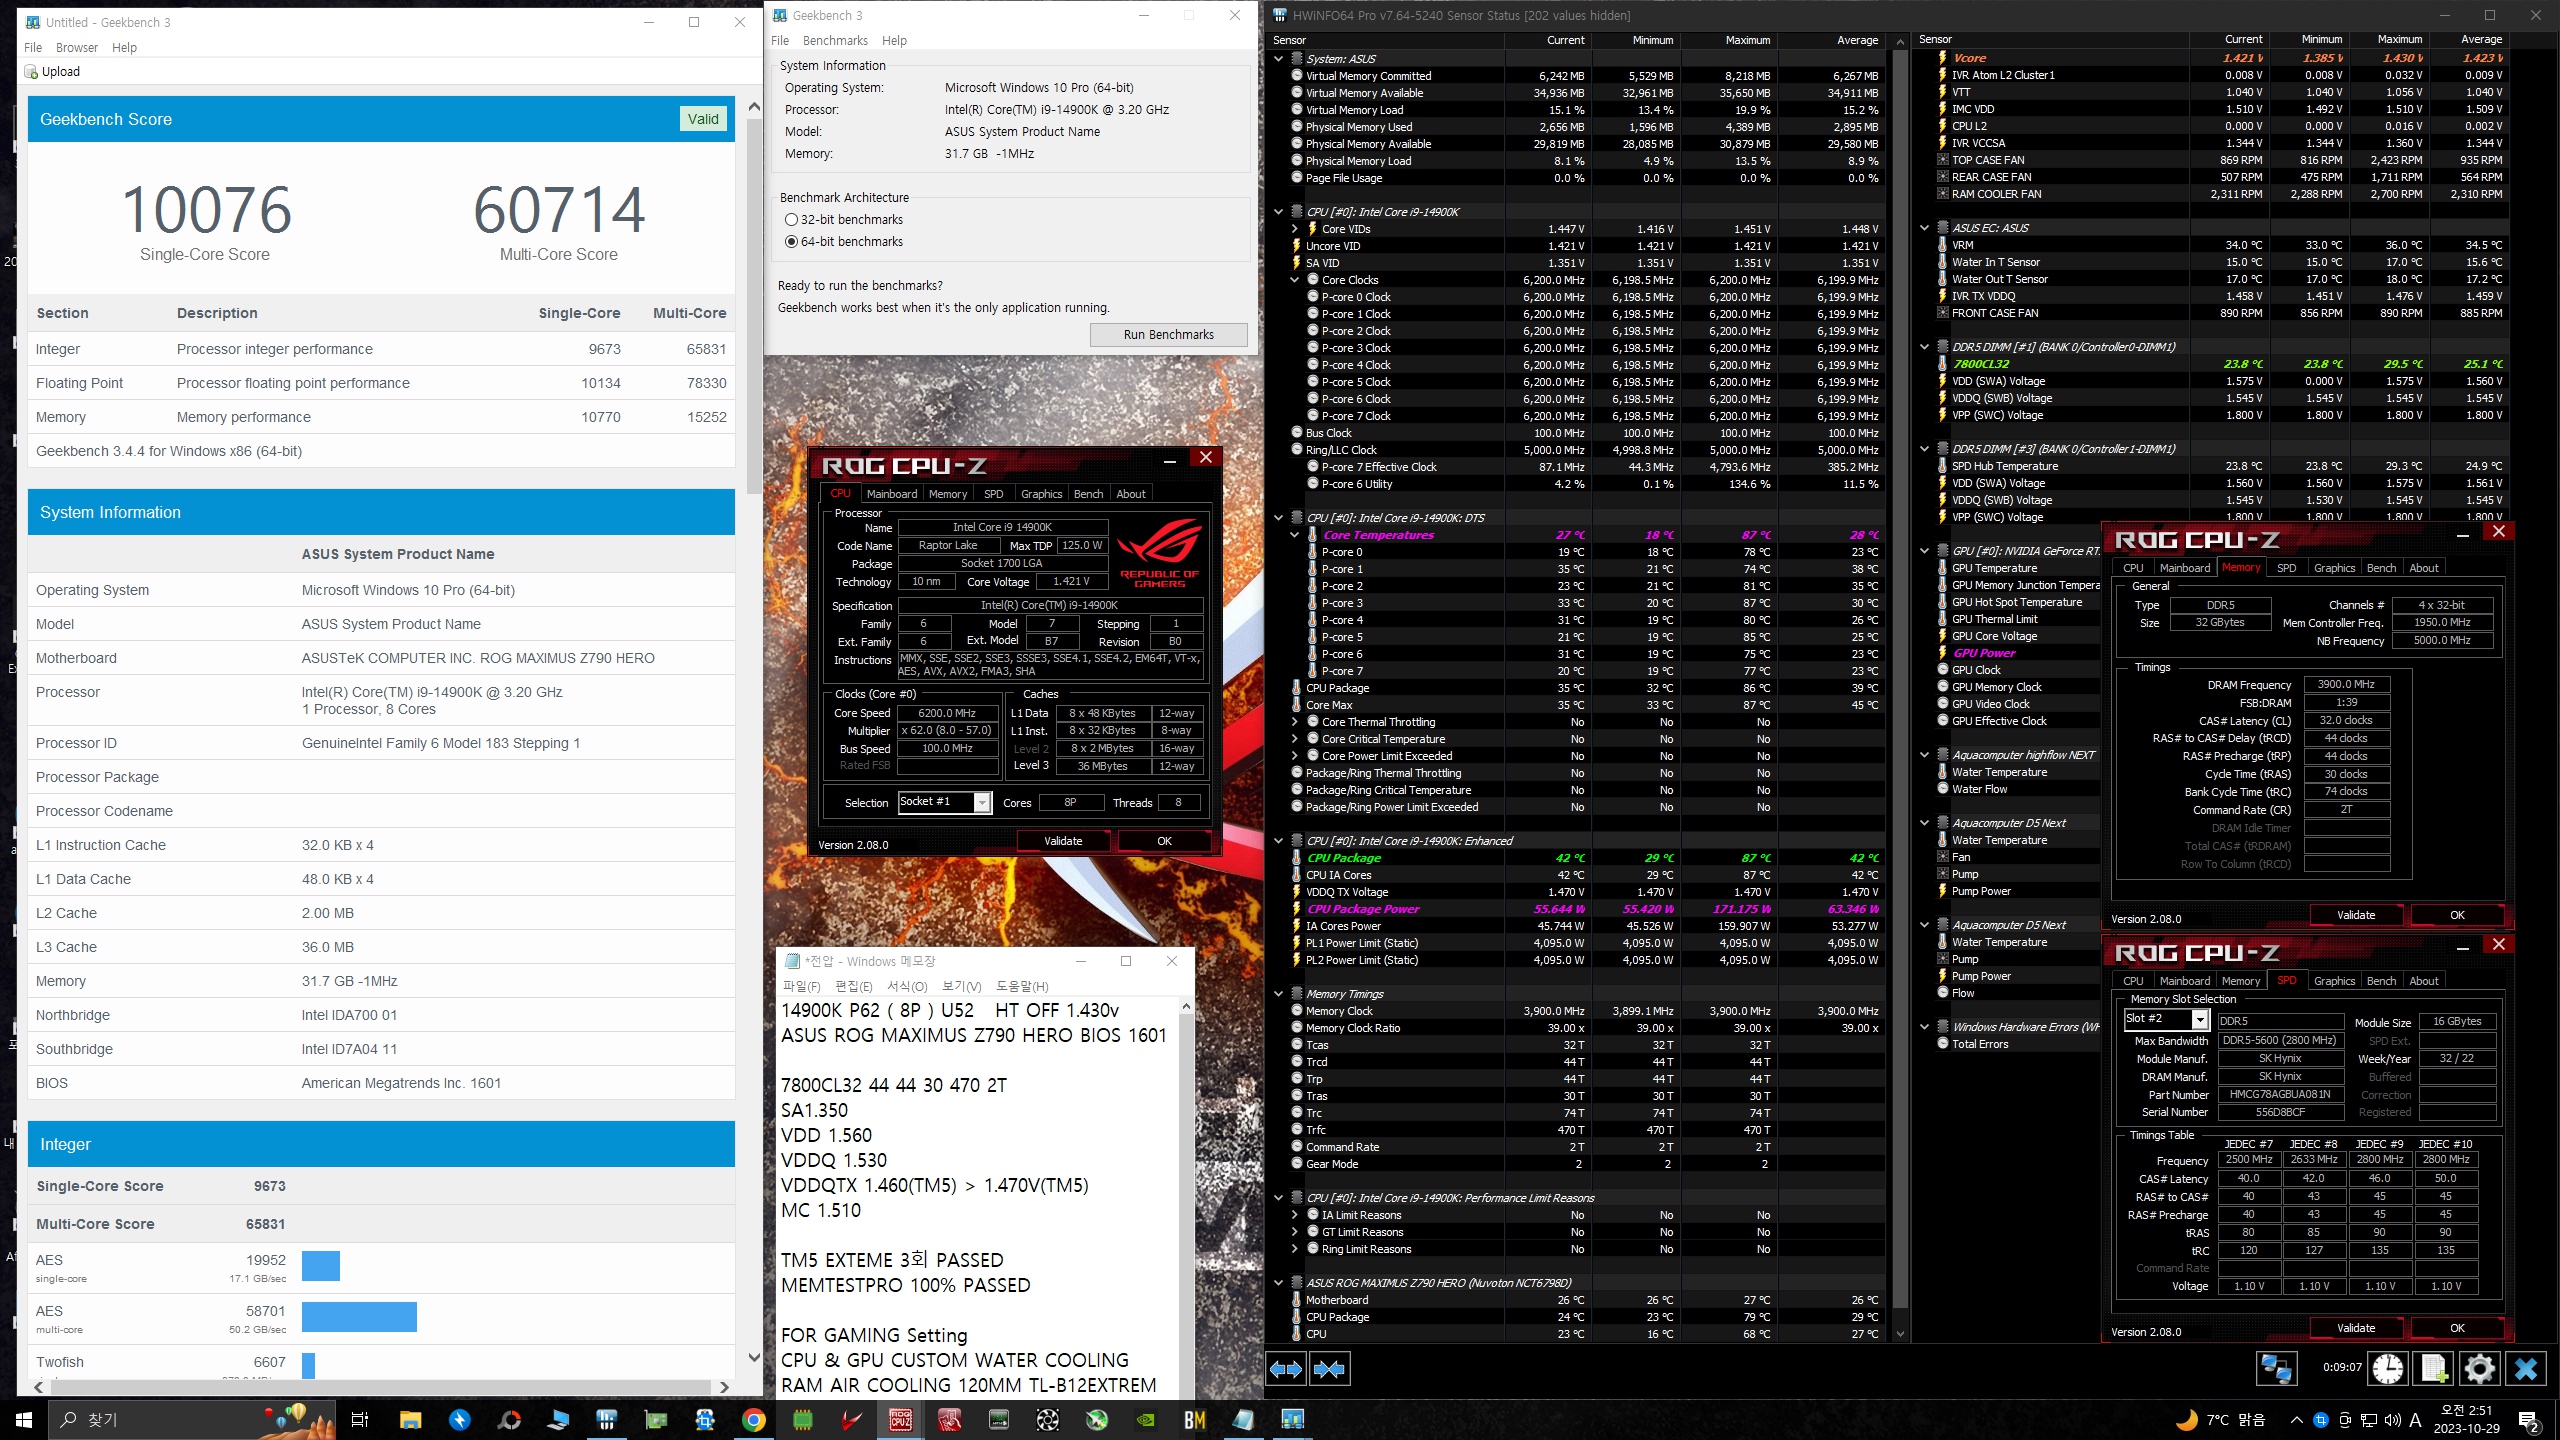This screenshot has height=1440, width=2560.
Task: Click HWiNFO expand columns arrows icon
Action: 1286,1368
